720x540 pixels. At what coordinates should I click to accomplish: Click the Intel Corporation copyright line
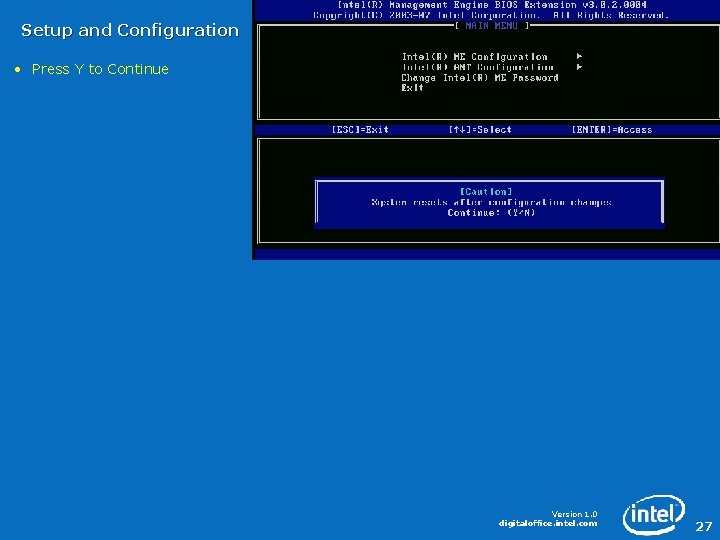click(x=490, y=15)
